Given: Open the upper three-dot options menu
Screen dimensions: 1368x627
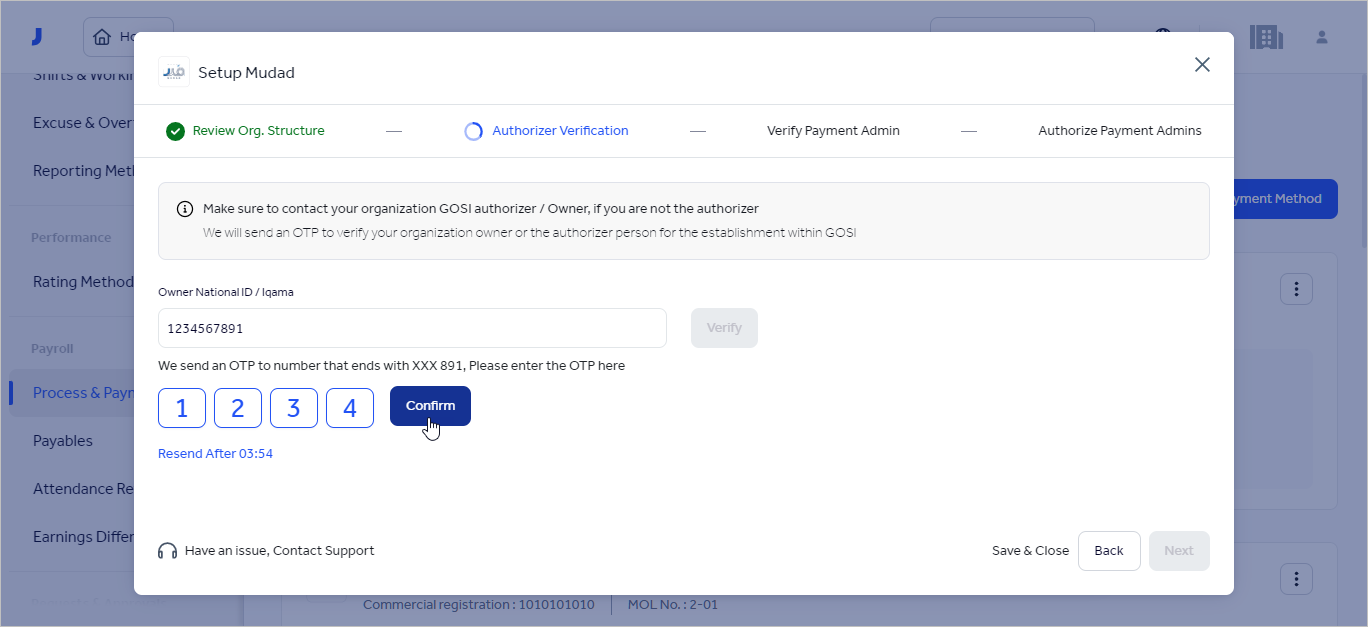Looking at the screenshot, I should click(1296, 289).
